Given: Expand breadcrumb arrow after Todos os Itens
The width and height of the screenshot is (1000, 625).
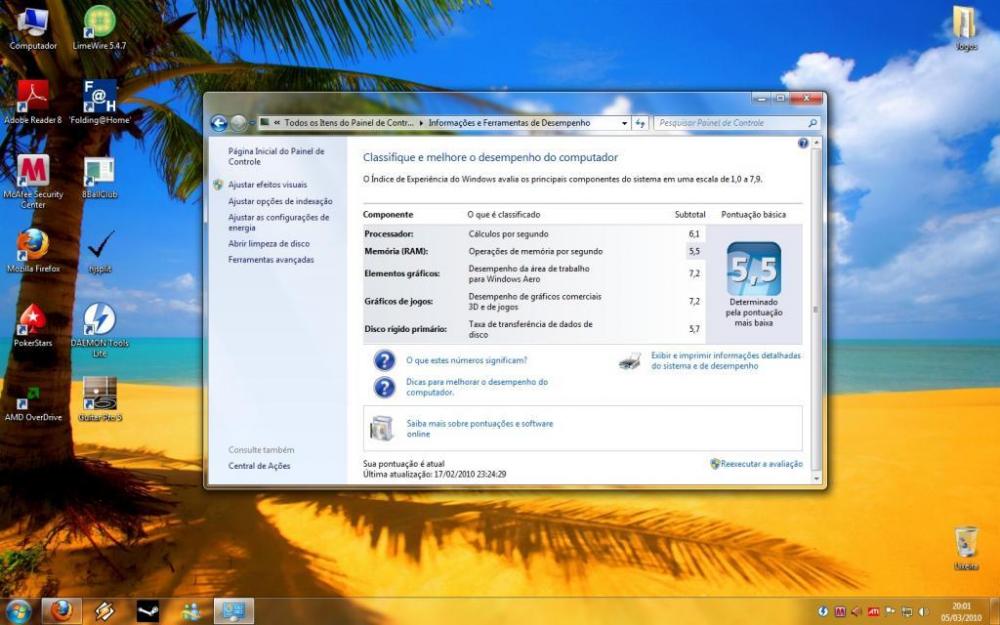Looking at the screenshot, I should click(x=421, y=123).
